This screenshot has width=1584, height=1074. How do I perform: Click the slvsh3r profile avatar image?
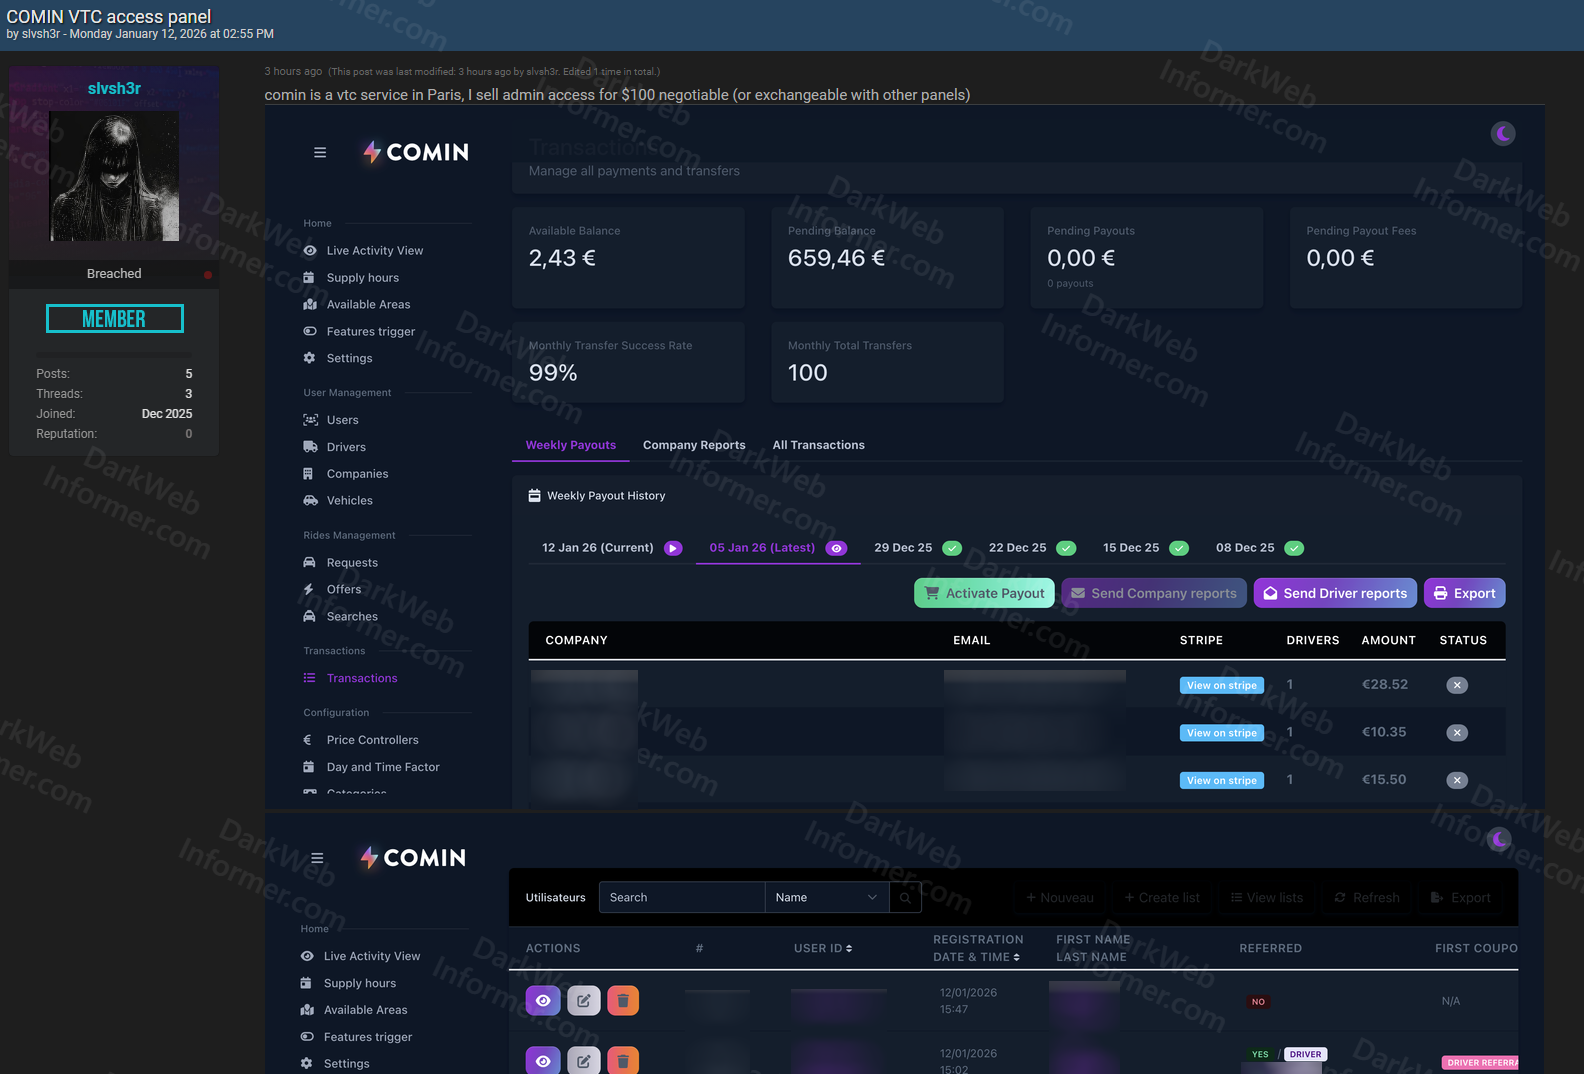(115, 176)
